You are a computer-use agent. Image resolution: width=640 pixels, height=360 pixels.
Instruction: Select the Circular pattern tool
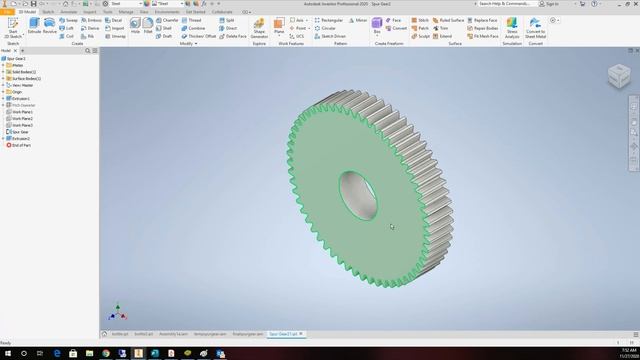click(324, 28)
